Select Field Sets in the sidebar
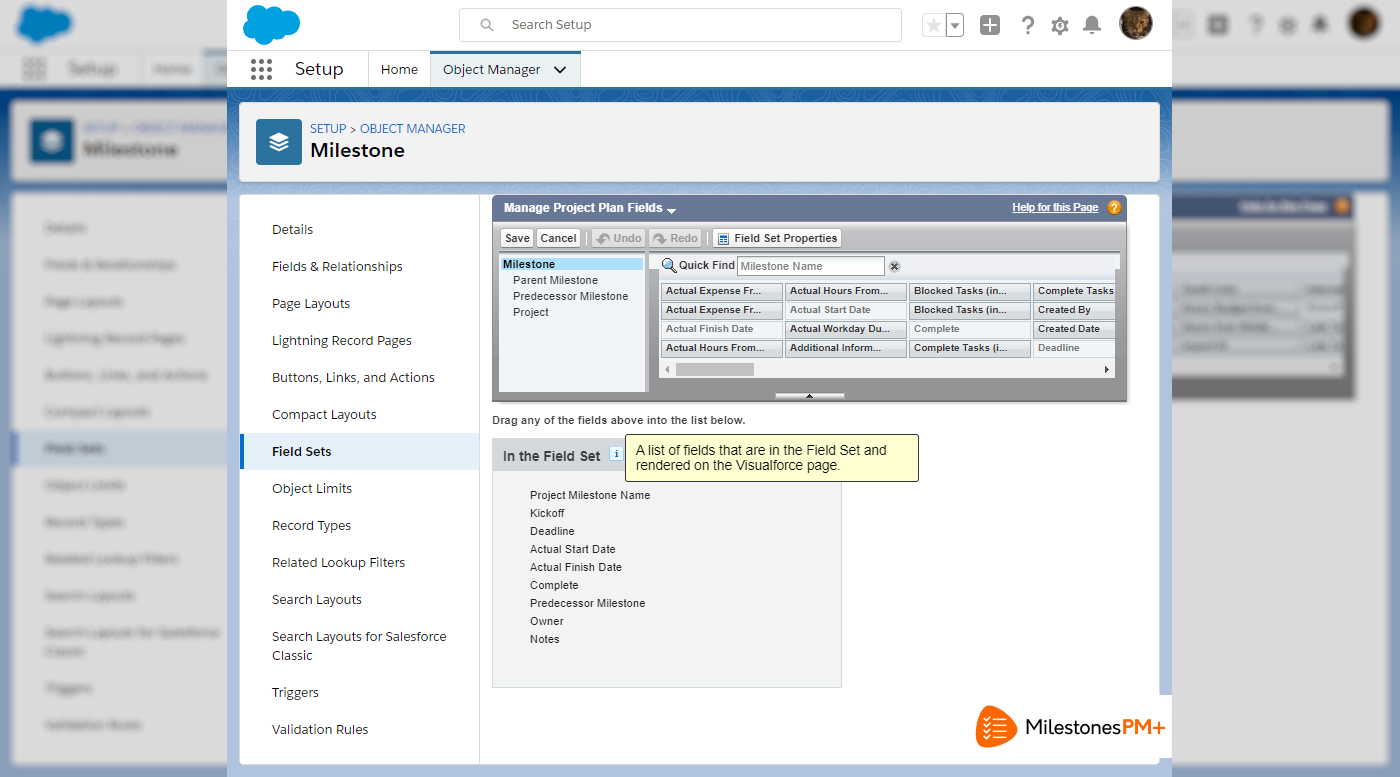 360,451
